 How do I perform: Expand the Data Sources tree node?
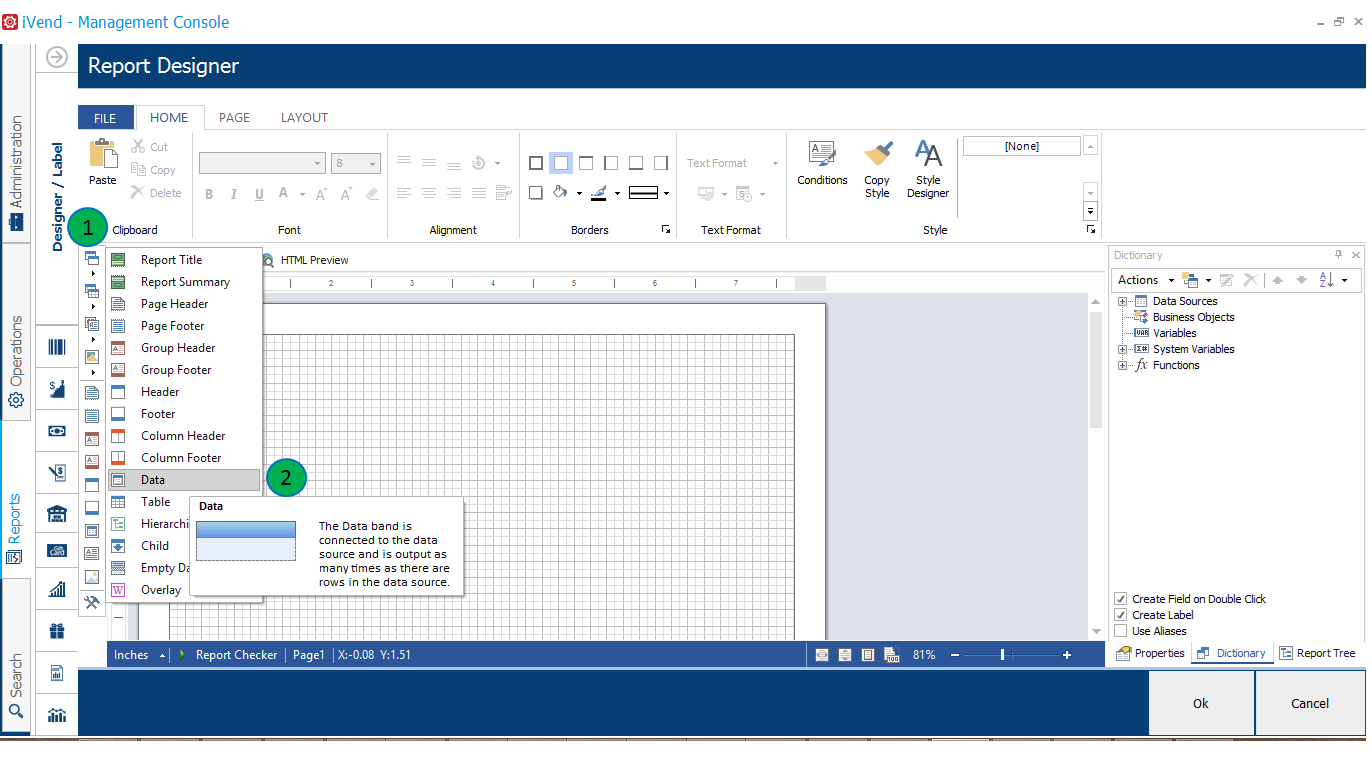point(1122,301)
